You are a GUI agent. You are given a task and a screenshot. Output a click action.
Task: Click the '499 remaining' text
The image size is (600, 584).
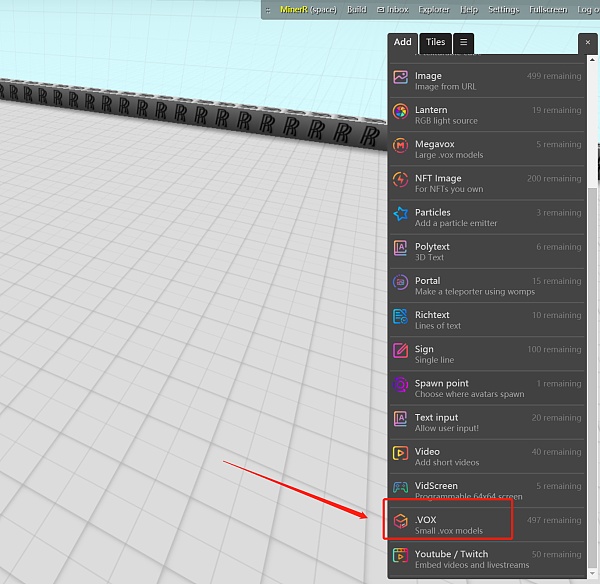tap(554, 76)
